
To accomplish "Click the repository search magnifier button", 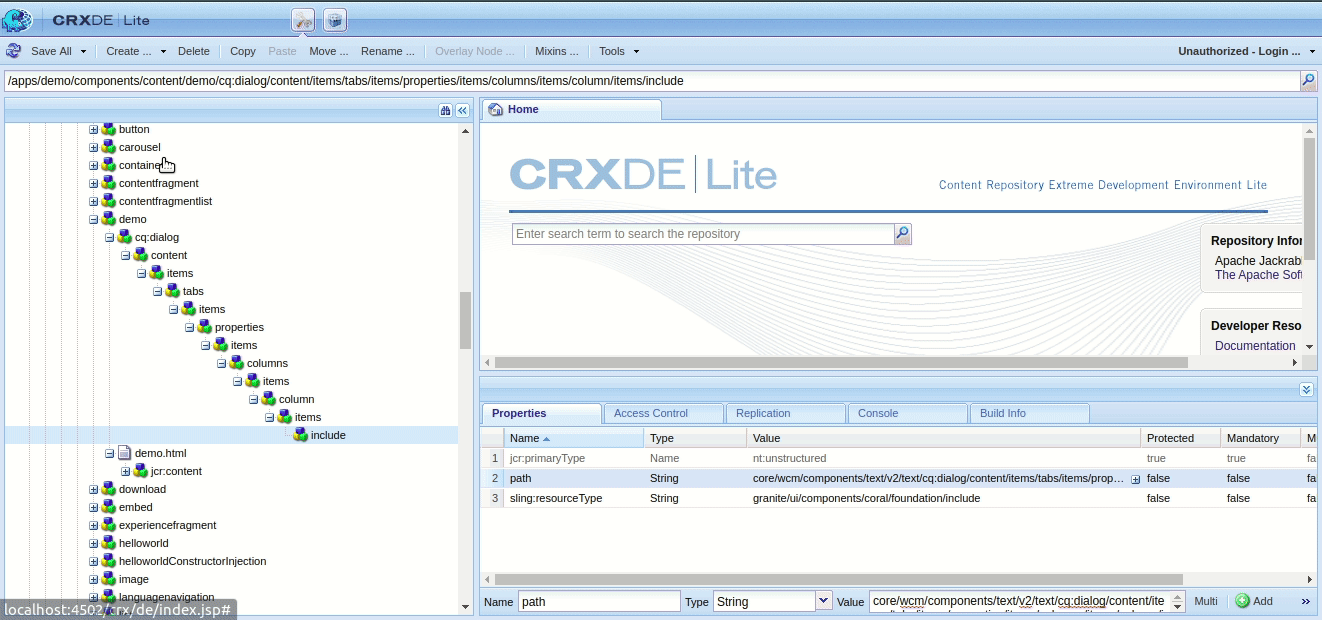I will (x=902, y=234).
